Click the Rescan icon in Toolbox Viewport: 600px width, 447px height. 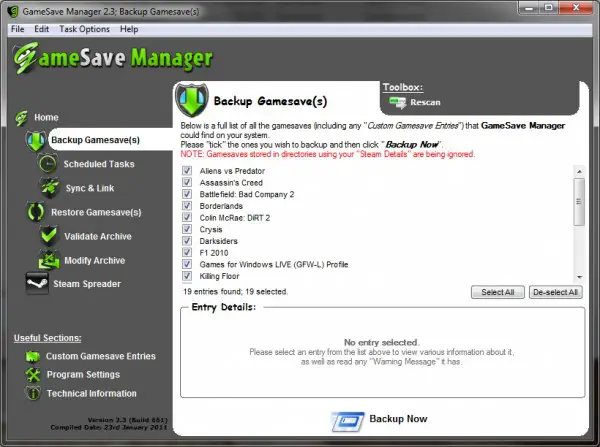[x=398, y=103]
